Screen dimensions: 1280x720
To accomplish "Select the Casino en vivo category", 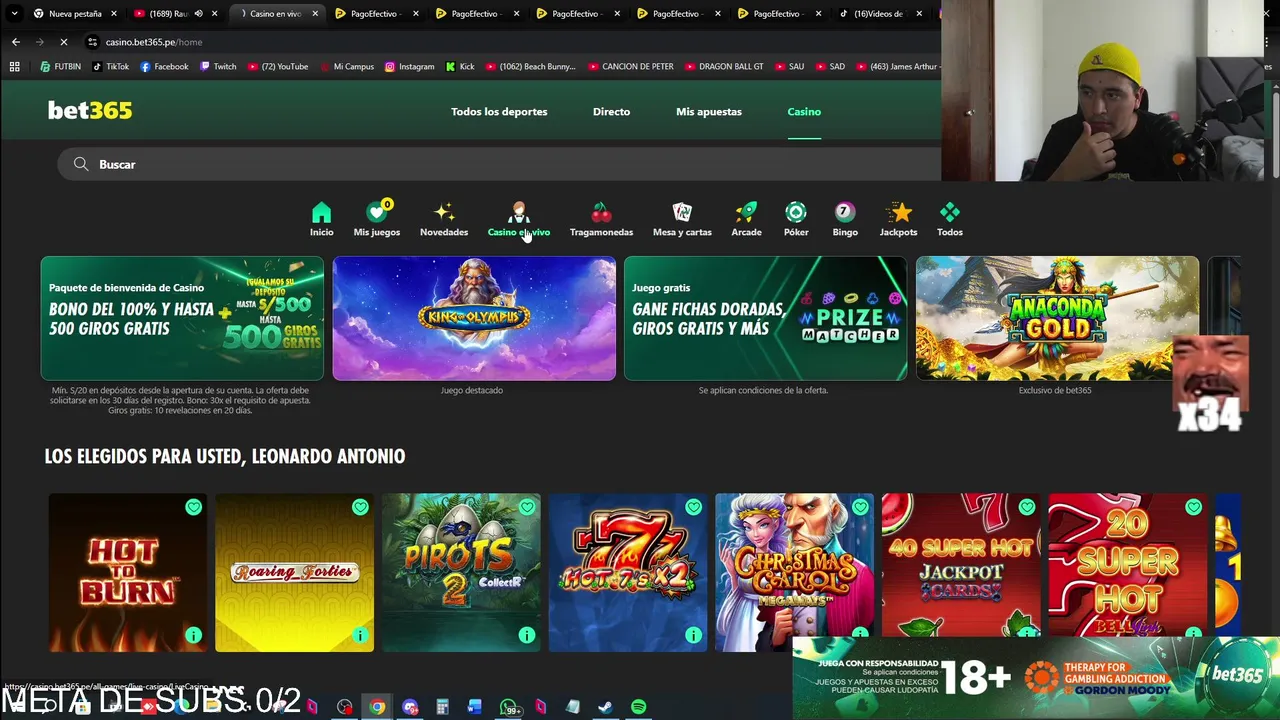I will click(x=518, y=219).
